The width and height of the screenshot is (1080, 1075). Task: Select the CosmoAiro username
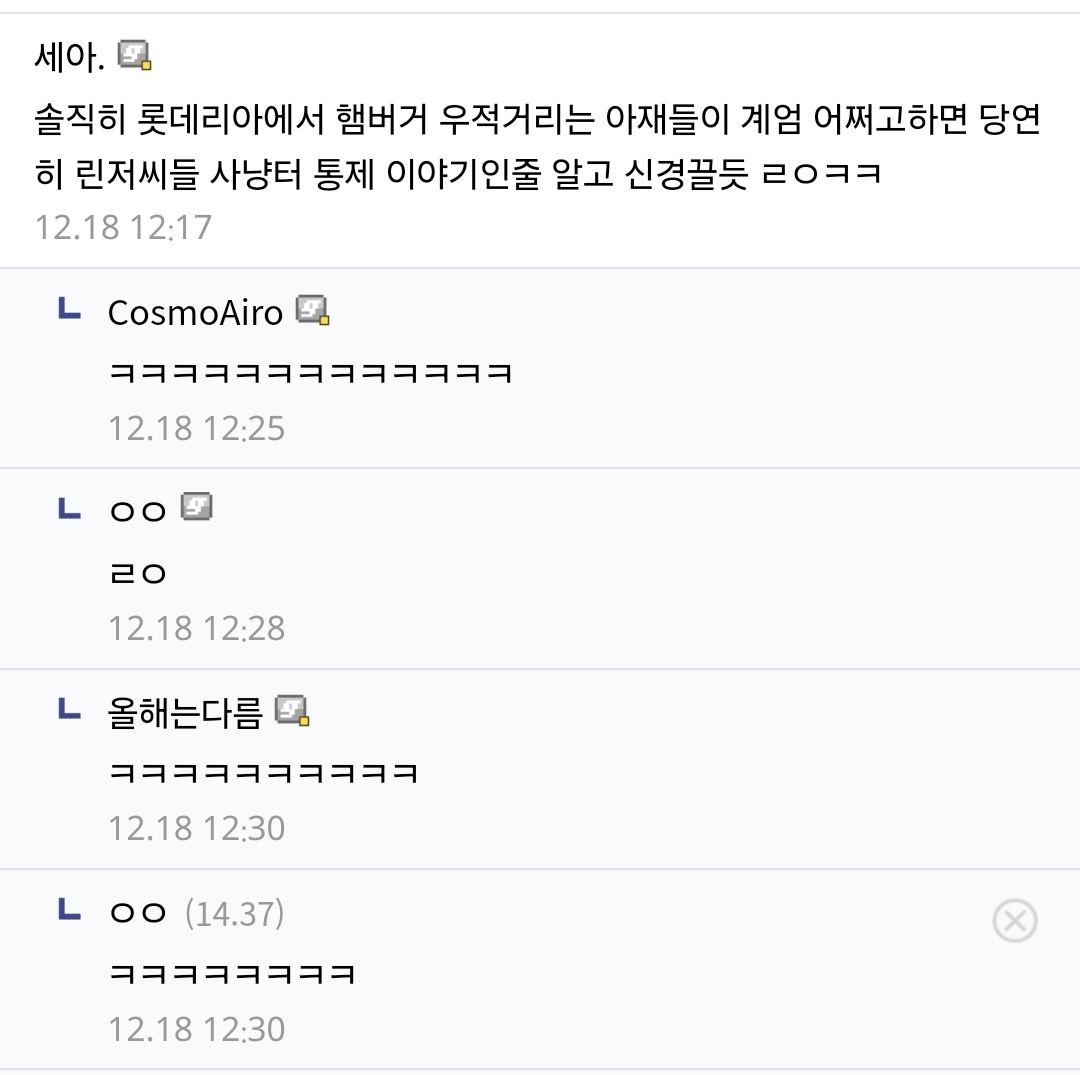point(195,313)
